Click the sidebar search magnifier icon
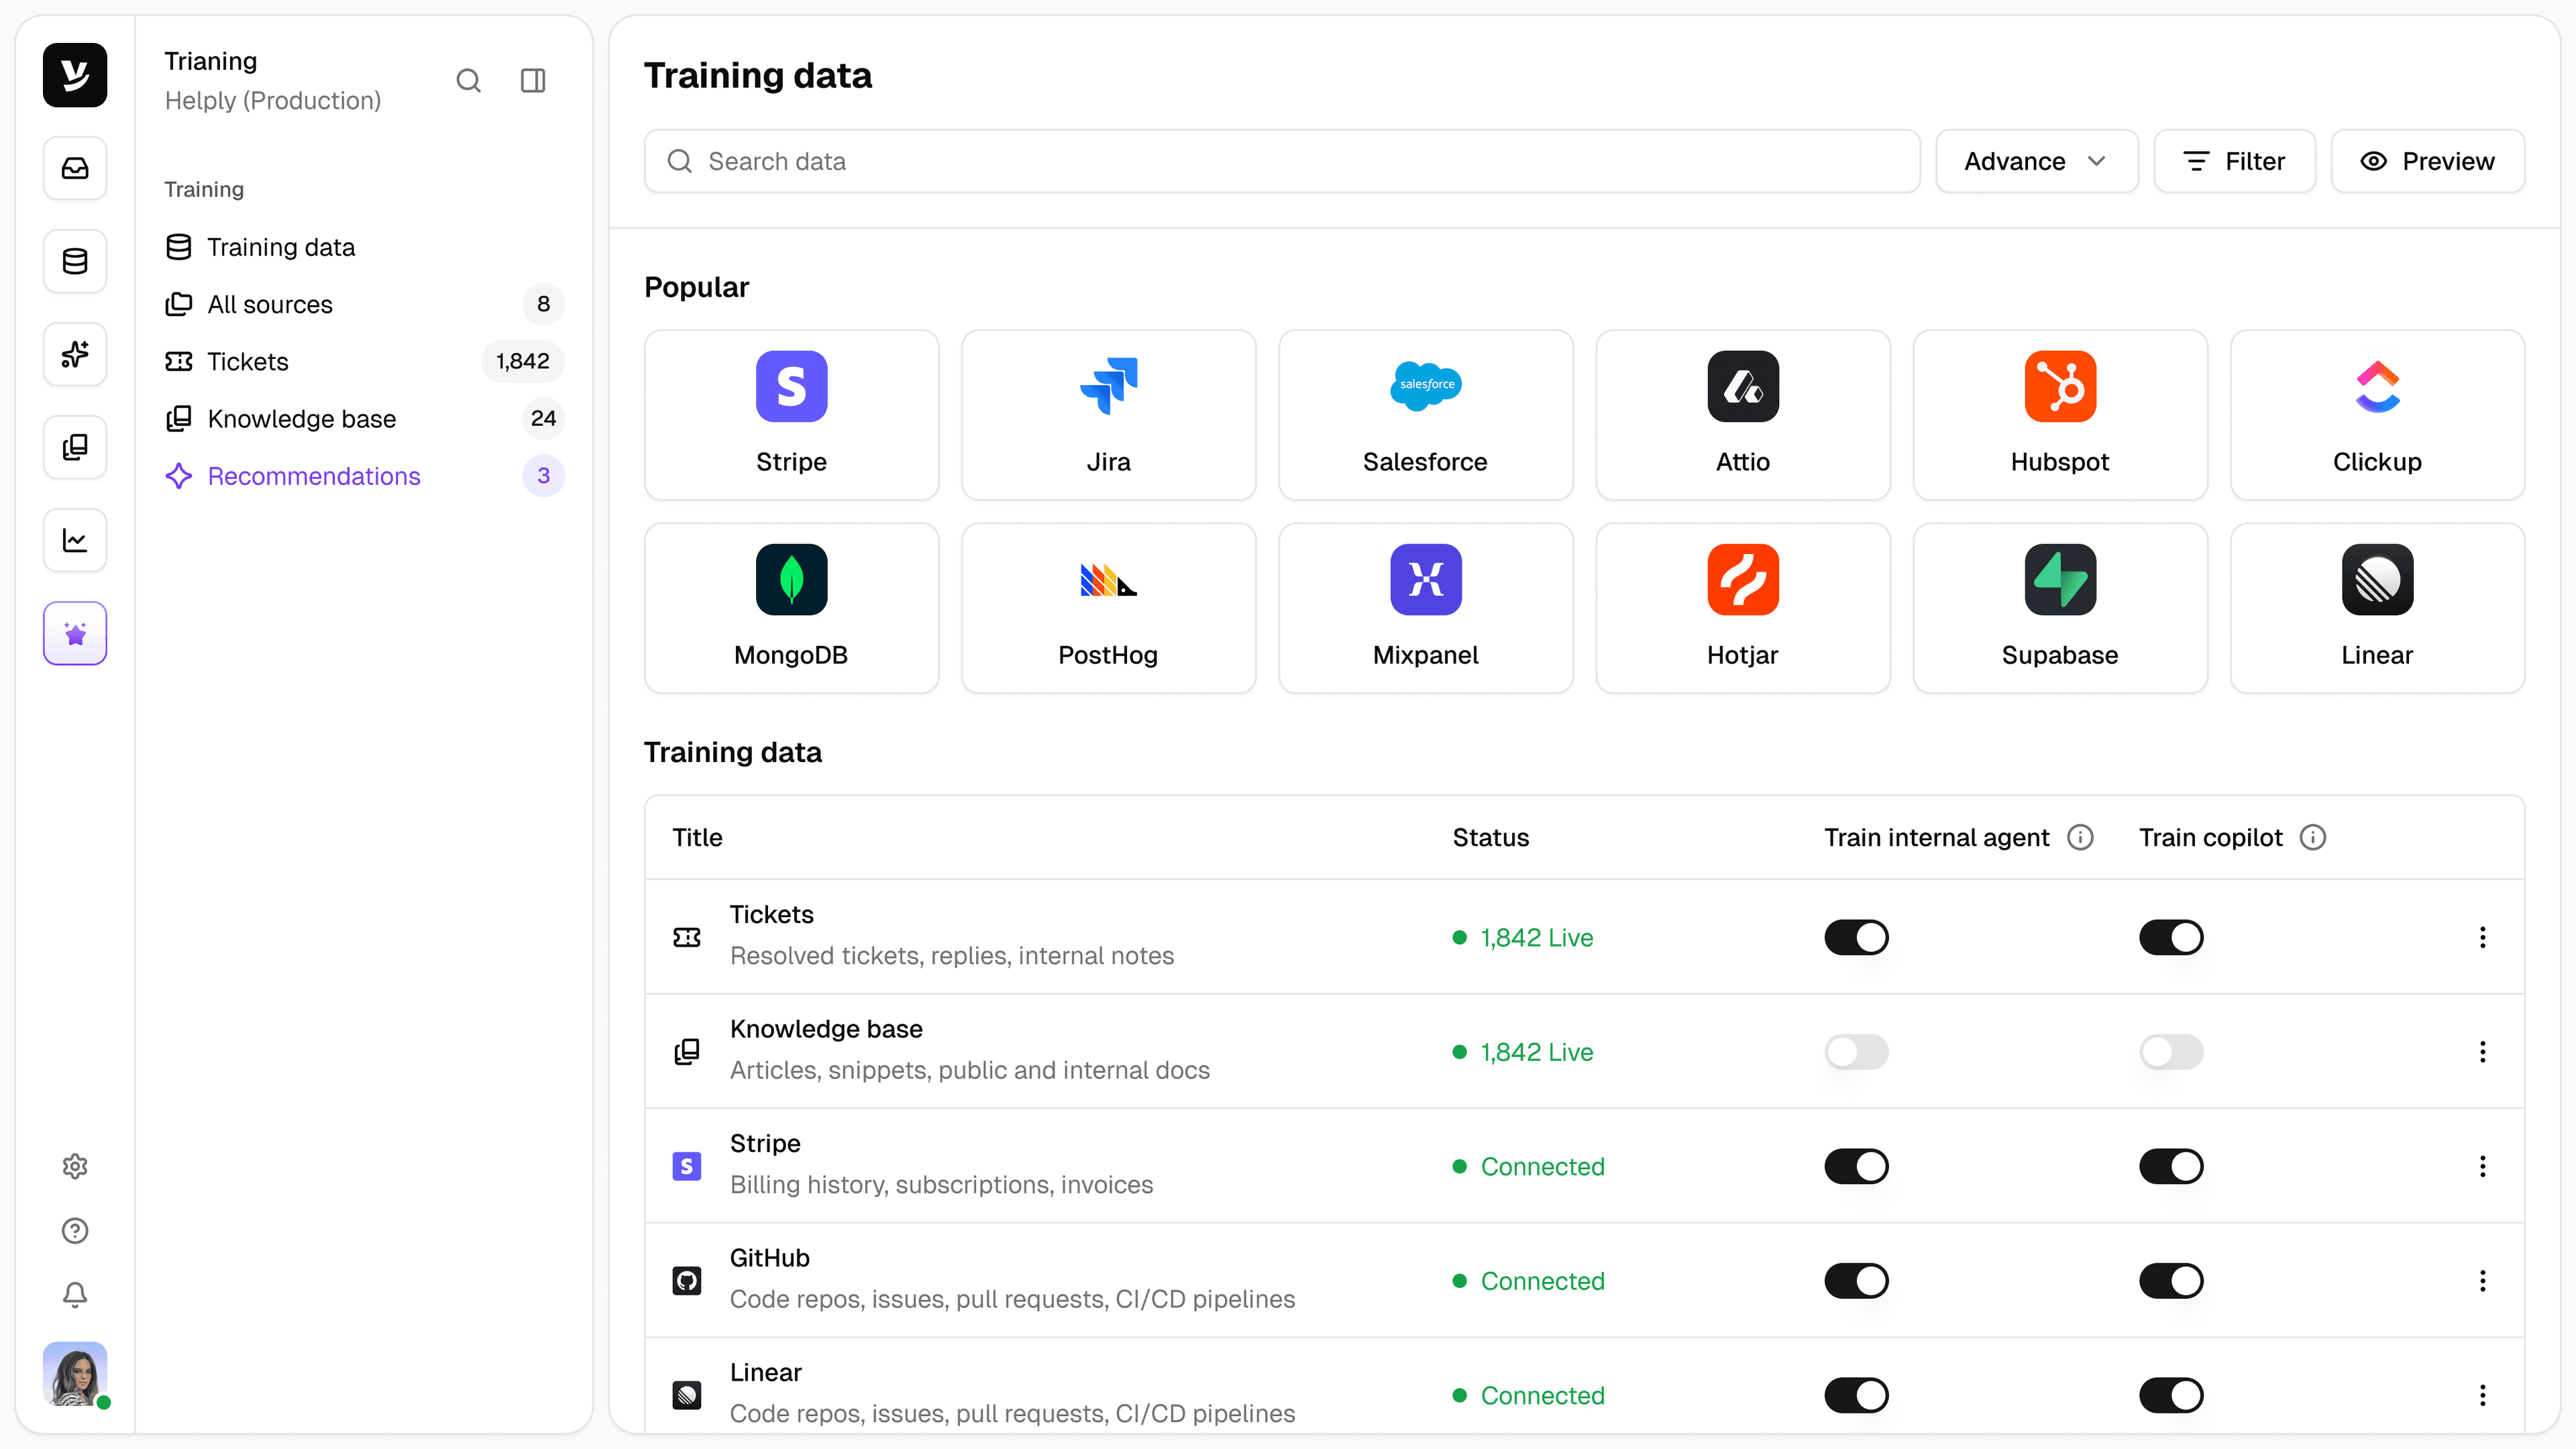This screenshot has width=2576, height=1449. [469, 80]
